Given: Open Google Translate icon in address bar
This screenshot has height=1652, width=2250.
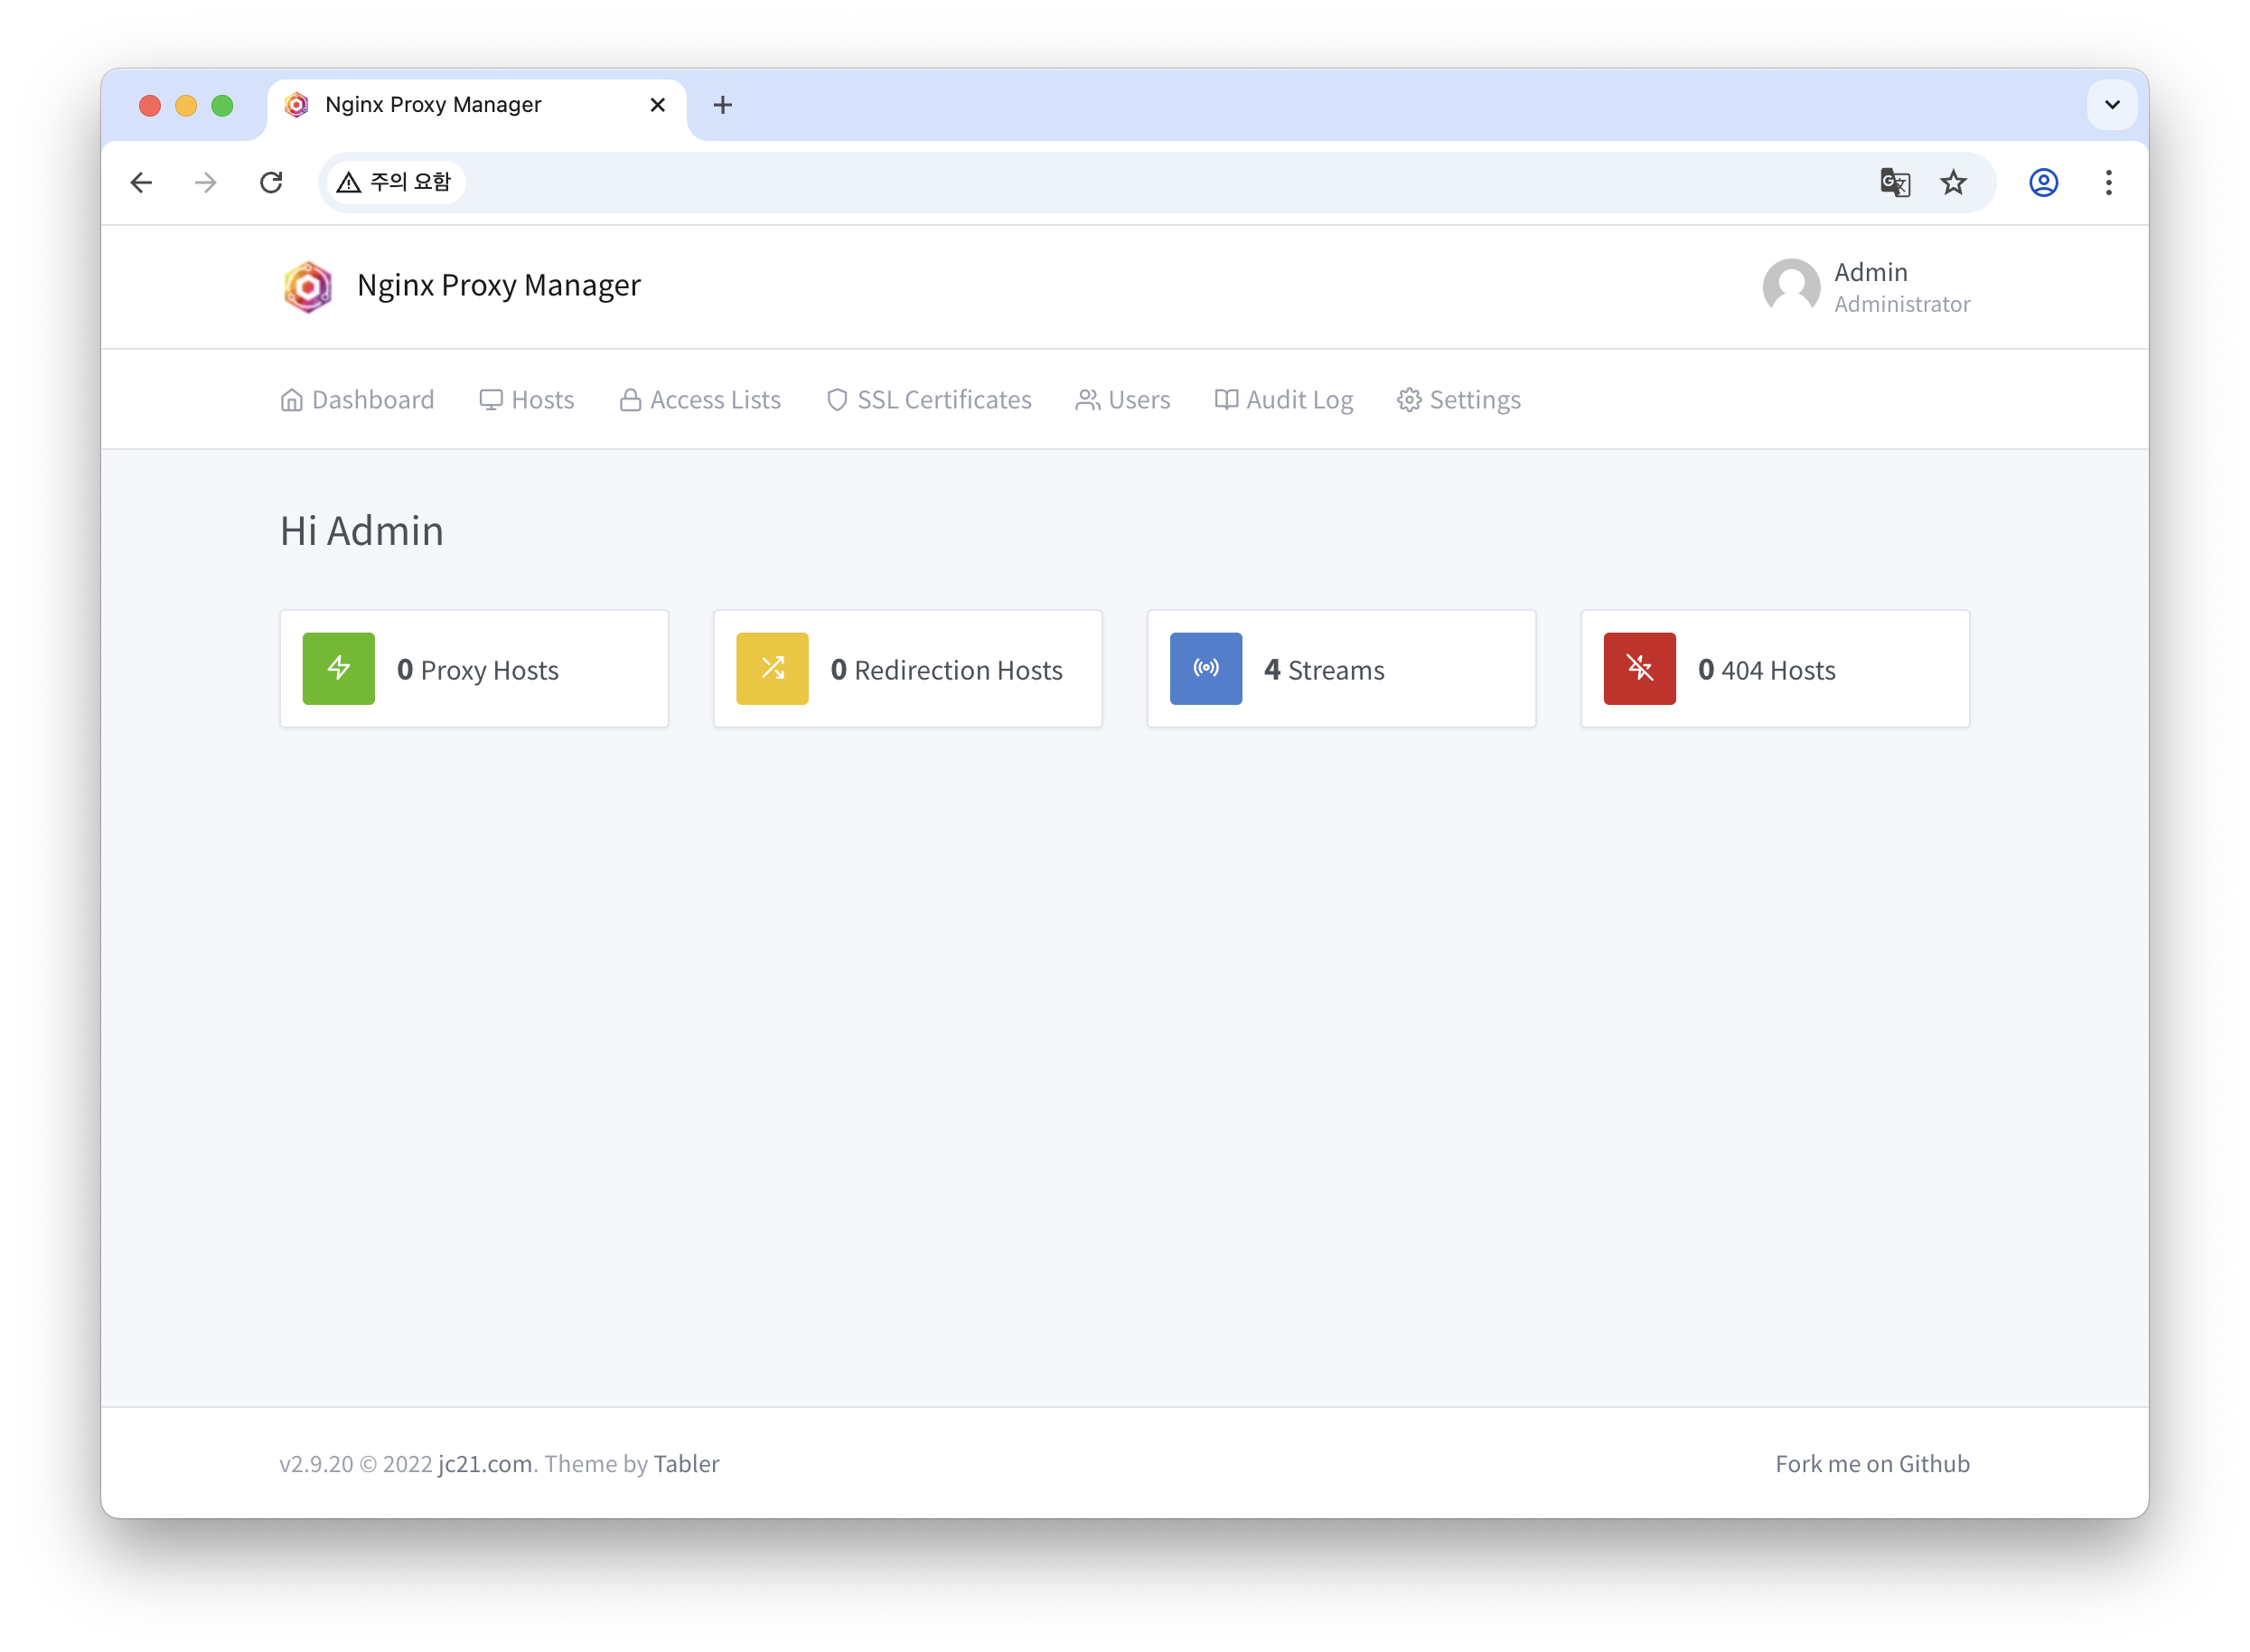Looking at the screenshot, I should [x=1894, y=182].
